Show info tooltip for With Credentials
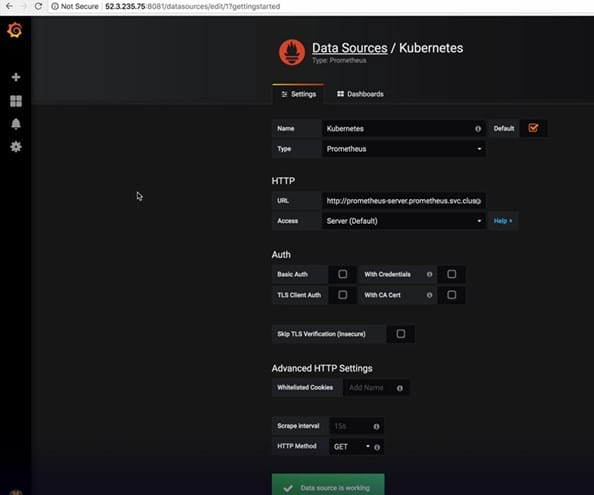The image size is (594, 495). point(429,274)
